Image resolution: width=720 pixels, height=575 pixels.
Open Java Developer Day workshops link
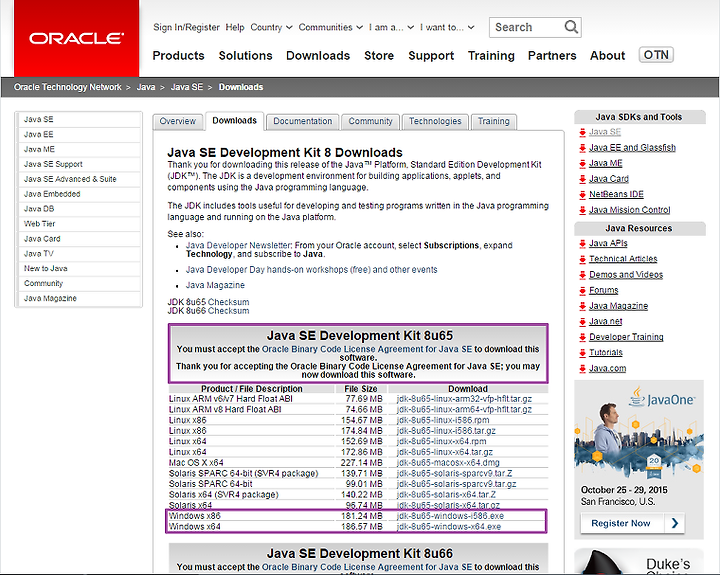[x=311, y=270]
